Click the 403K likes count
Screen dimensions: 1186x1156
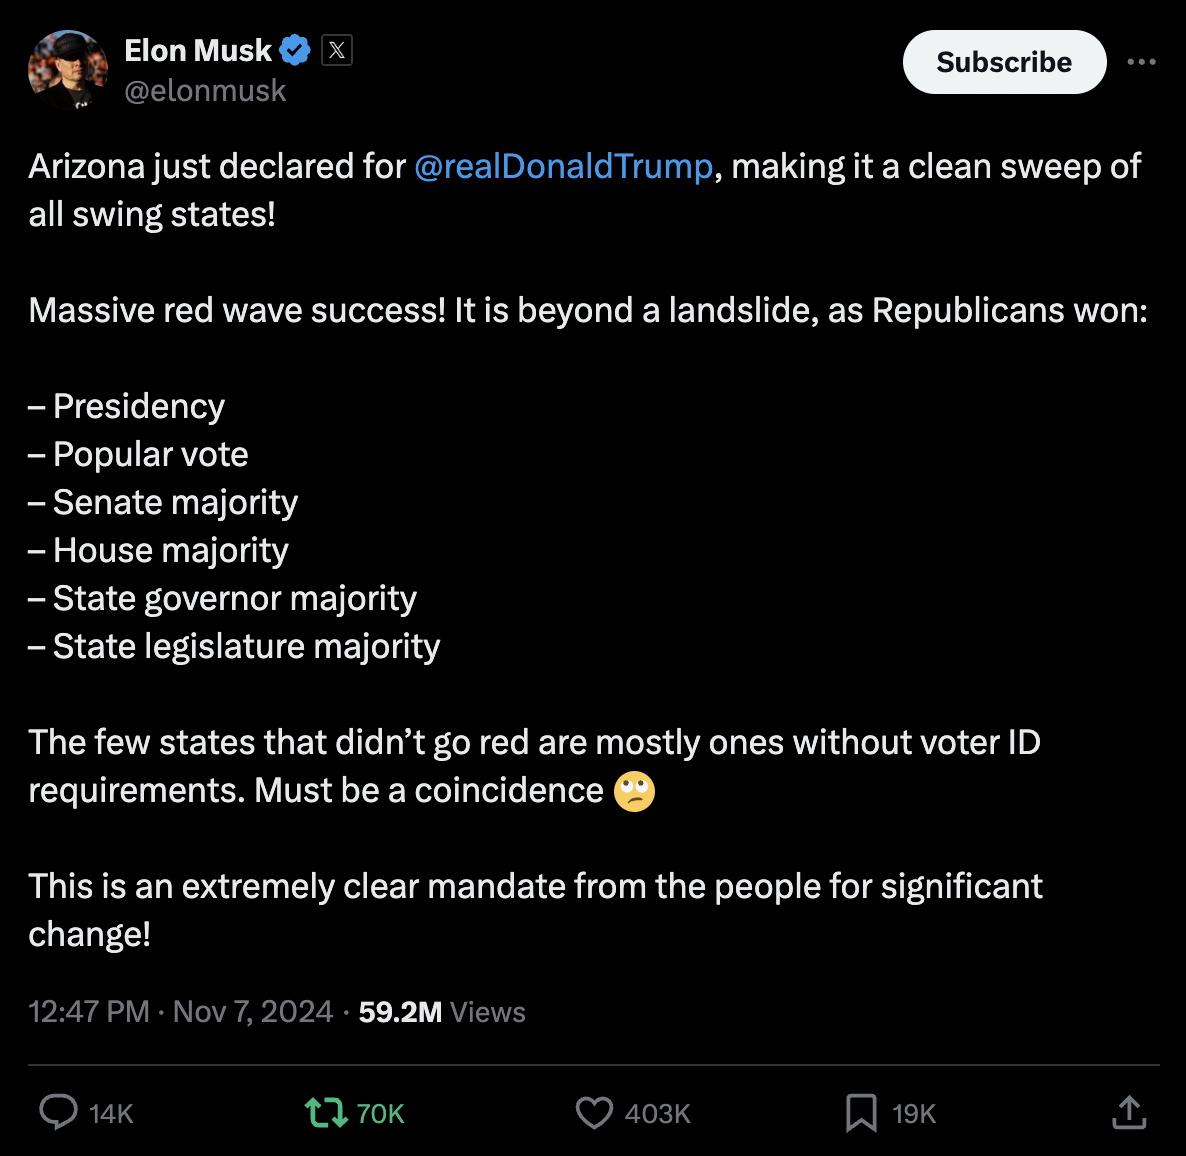657,1114
